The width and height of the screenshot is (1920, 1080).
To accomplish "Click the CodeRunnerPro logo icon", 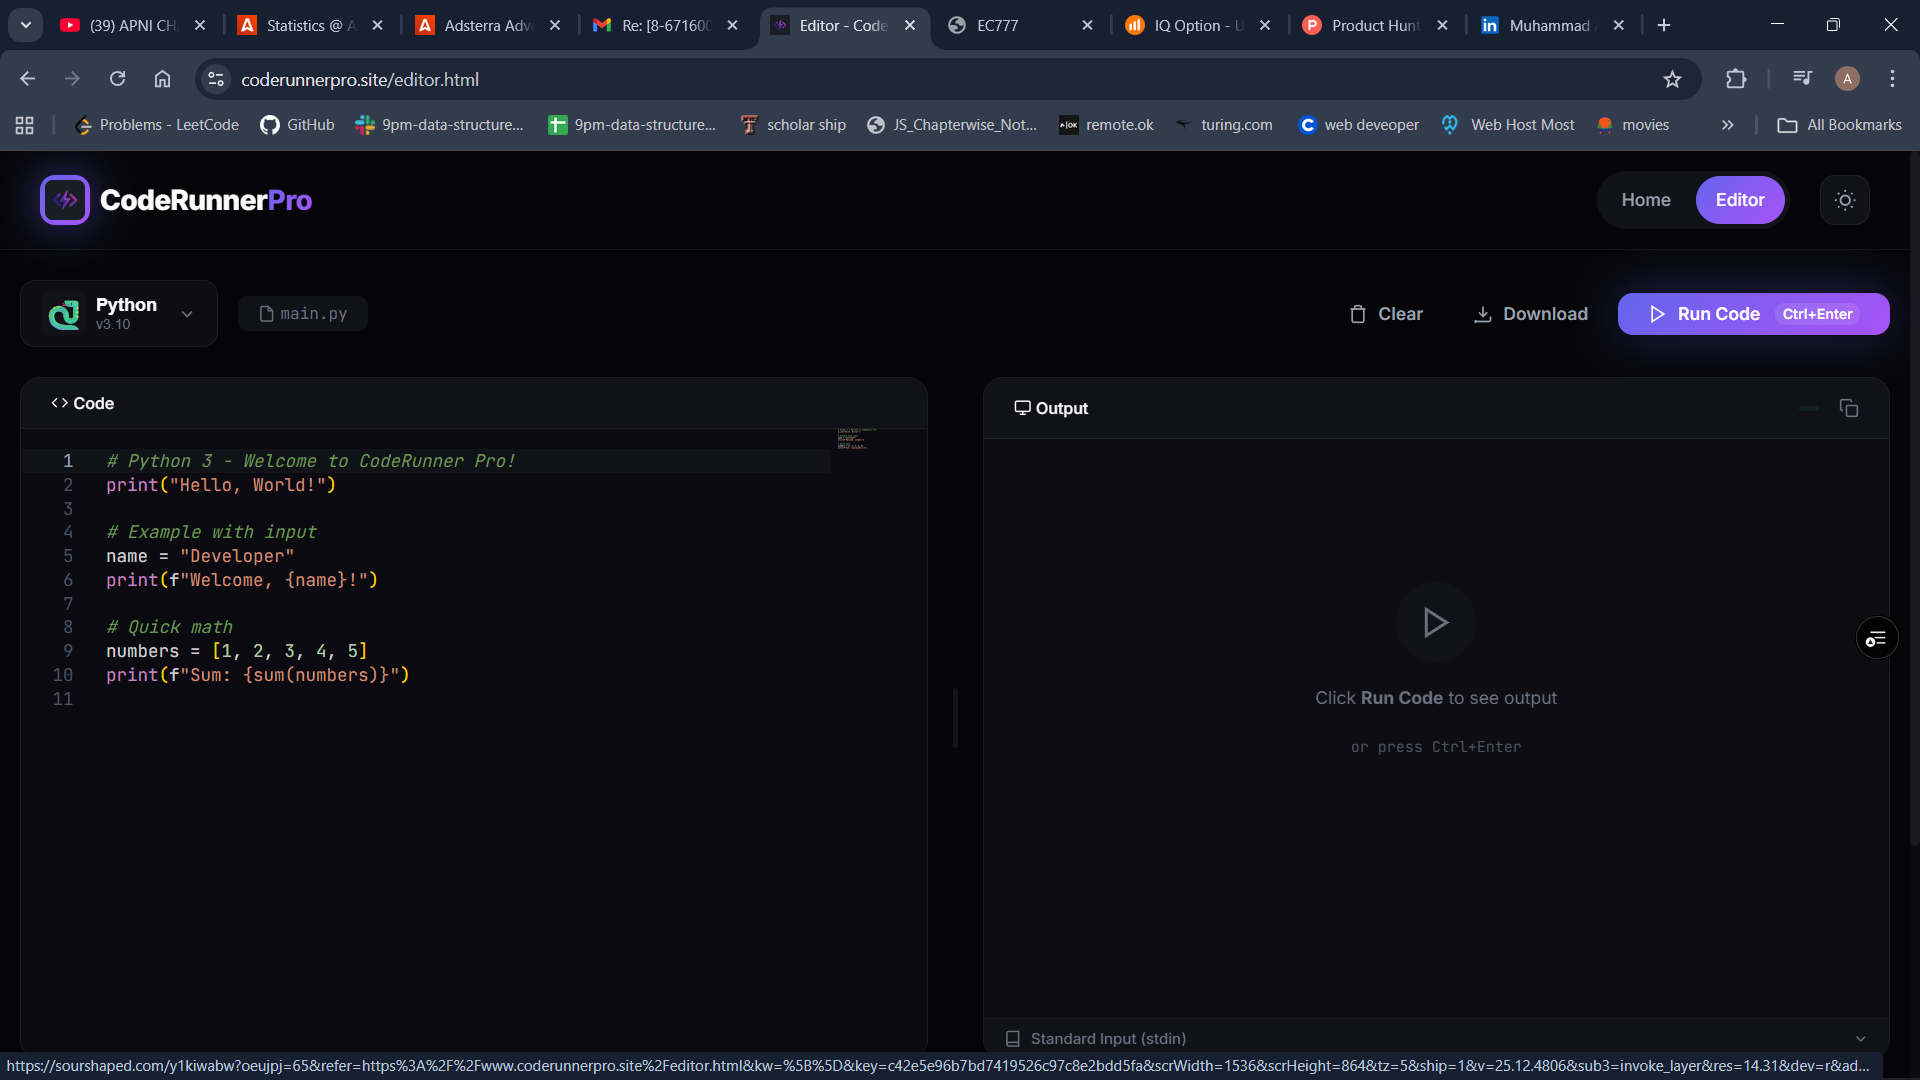I will [63, 200].
